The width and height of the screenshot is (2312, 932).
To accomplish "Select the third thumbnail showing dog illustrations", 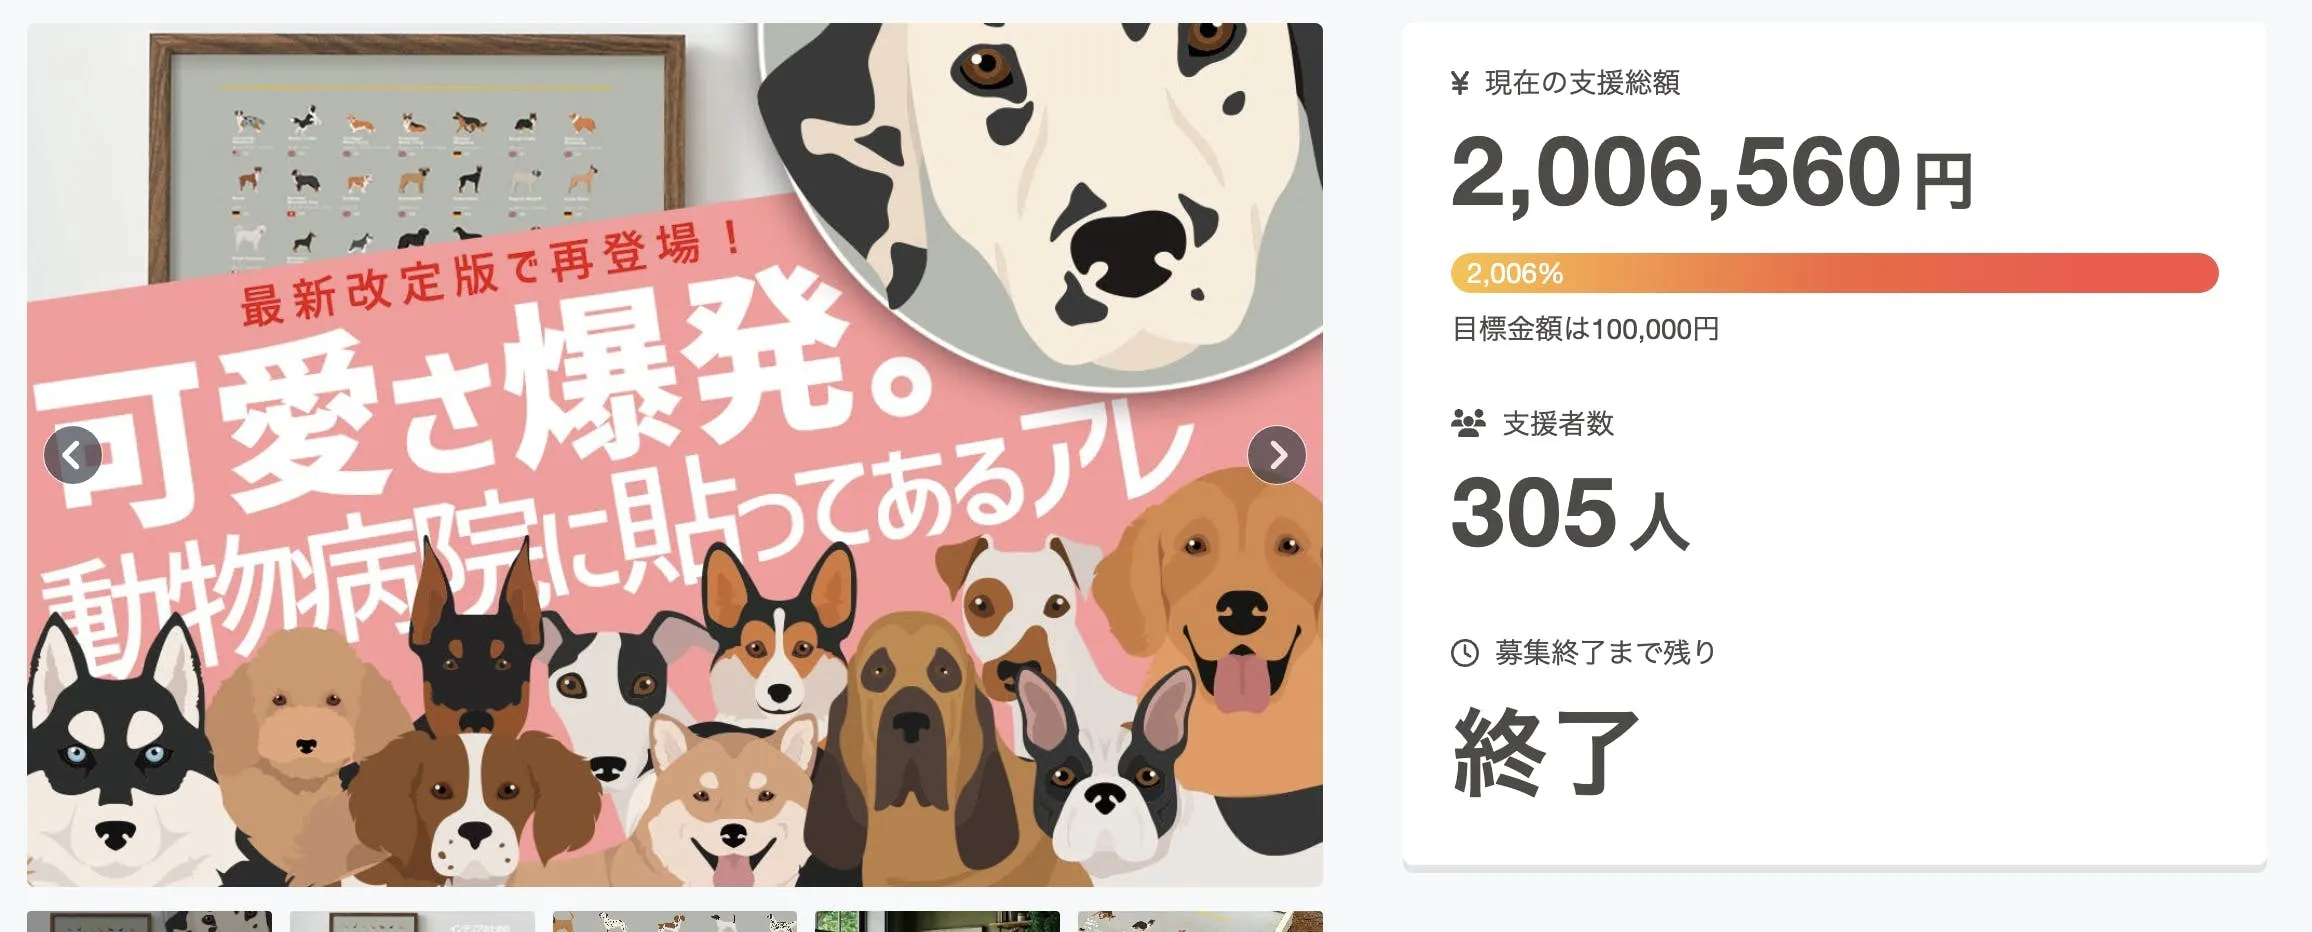I will click(675, 921).
